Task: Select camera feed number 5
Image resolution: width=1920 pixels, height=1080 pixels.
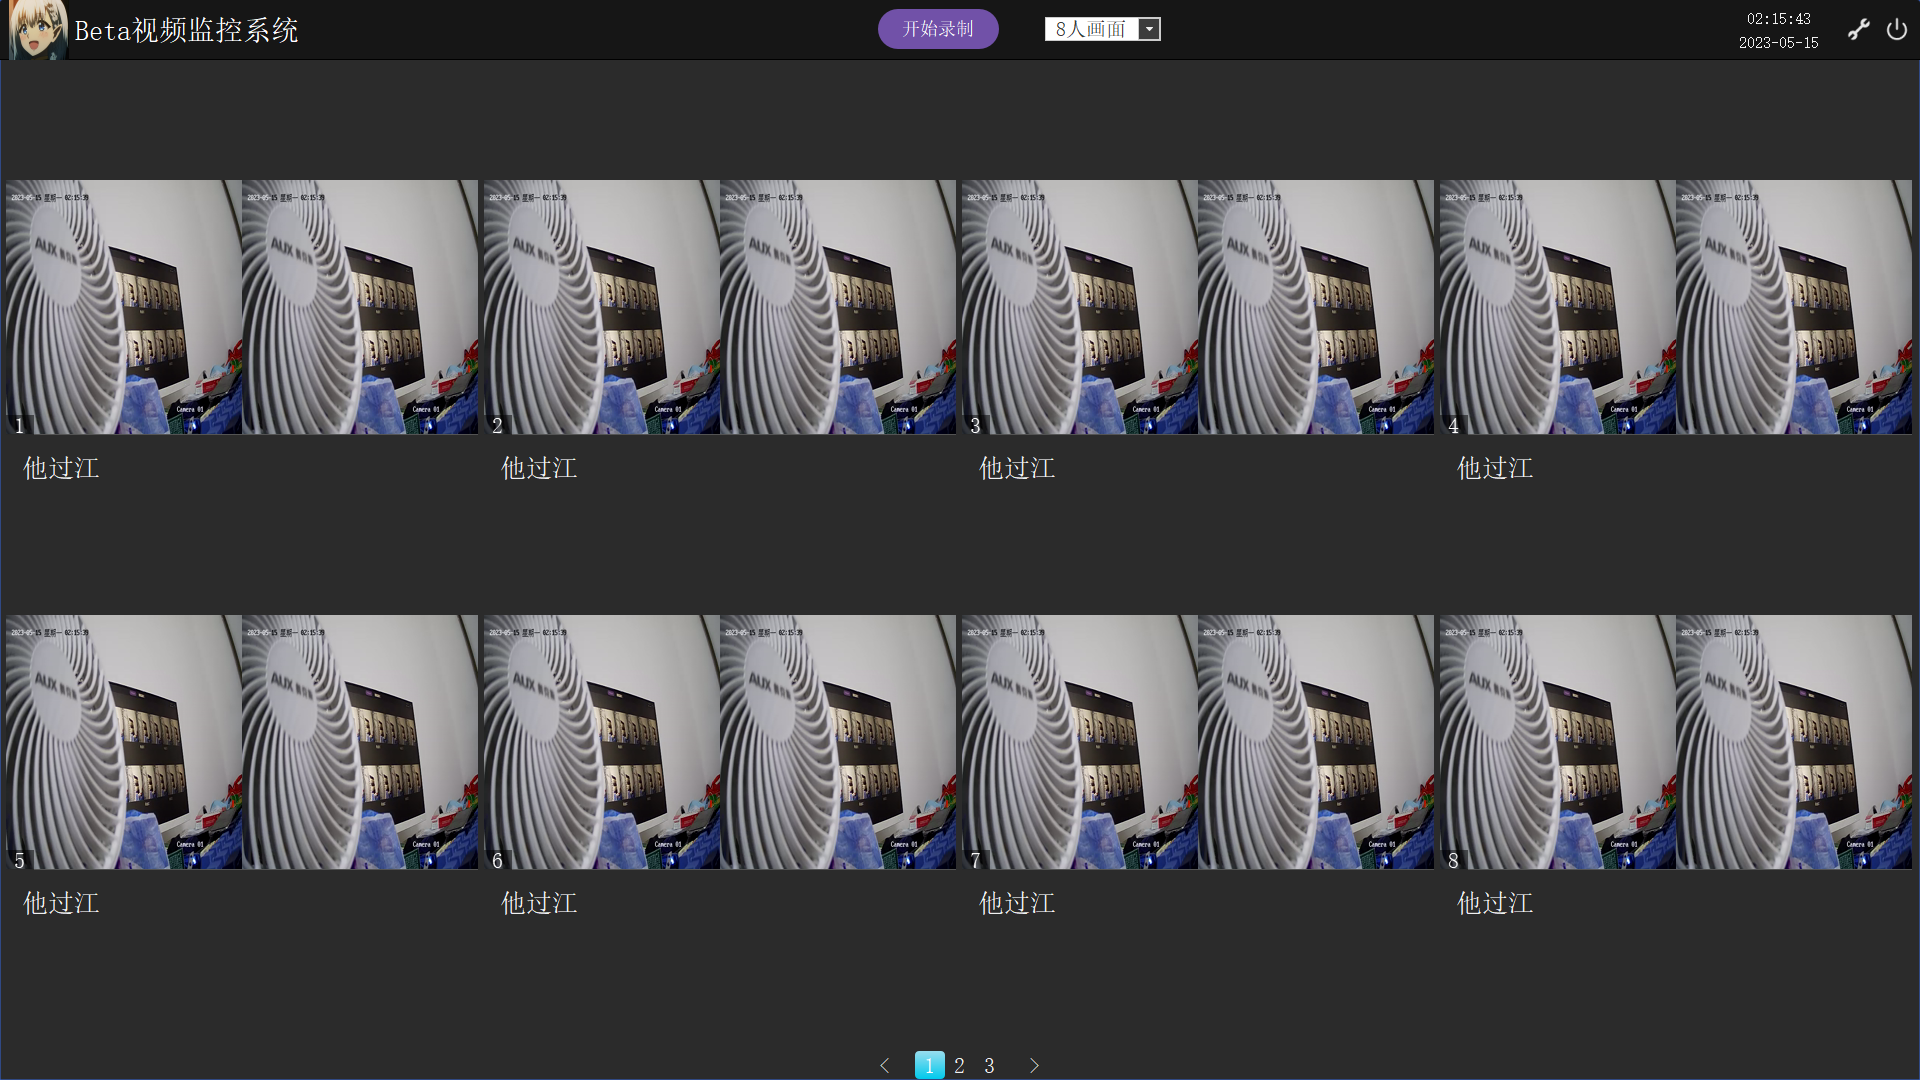Action: (242, 742)
